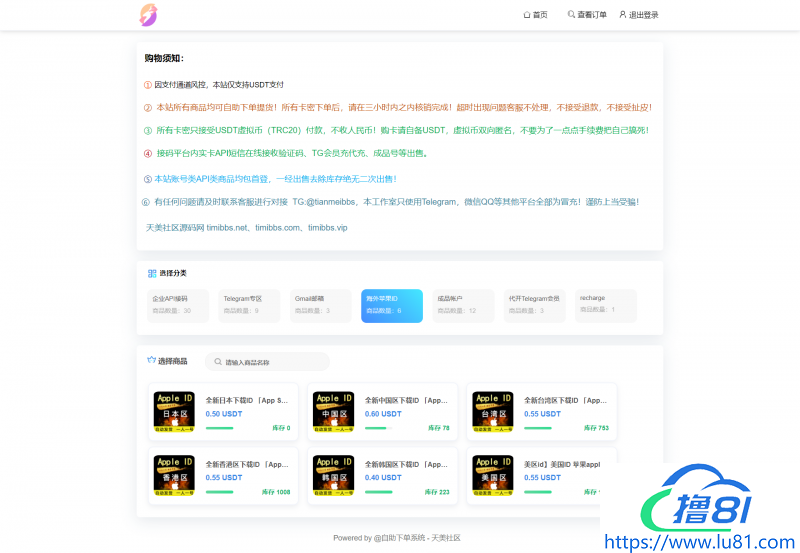
Task: Click the magnifier icon beside 查看订单
Action: pyautogui.click(x=571, y=15)
